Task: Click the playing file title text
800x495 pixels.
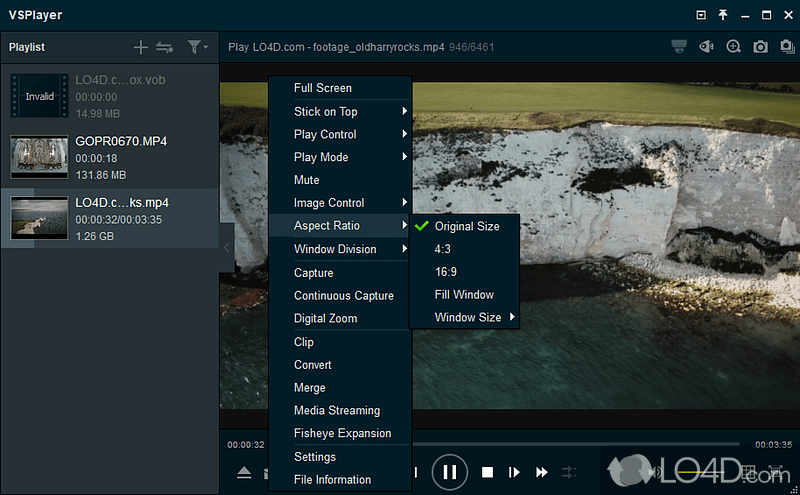Action: 336,47
